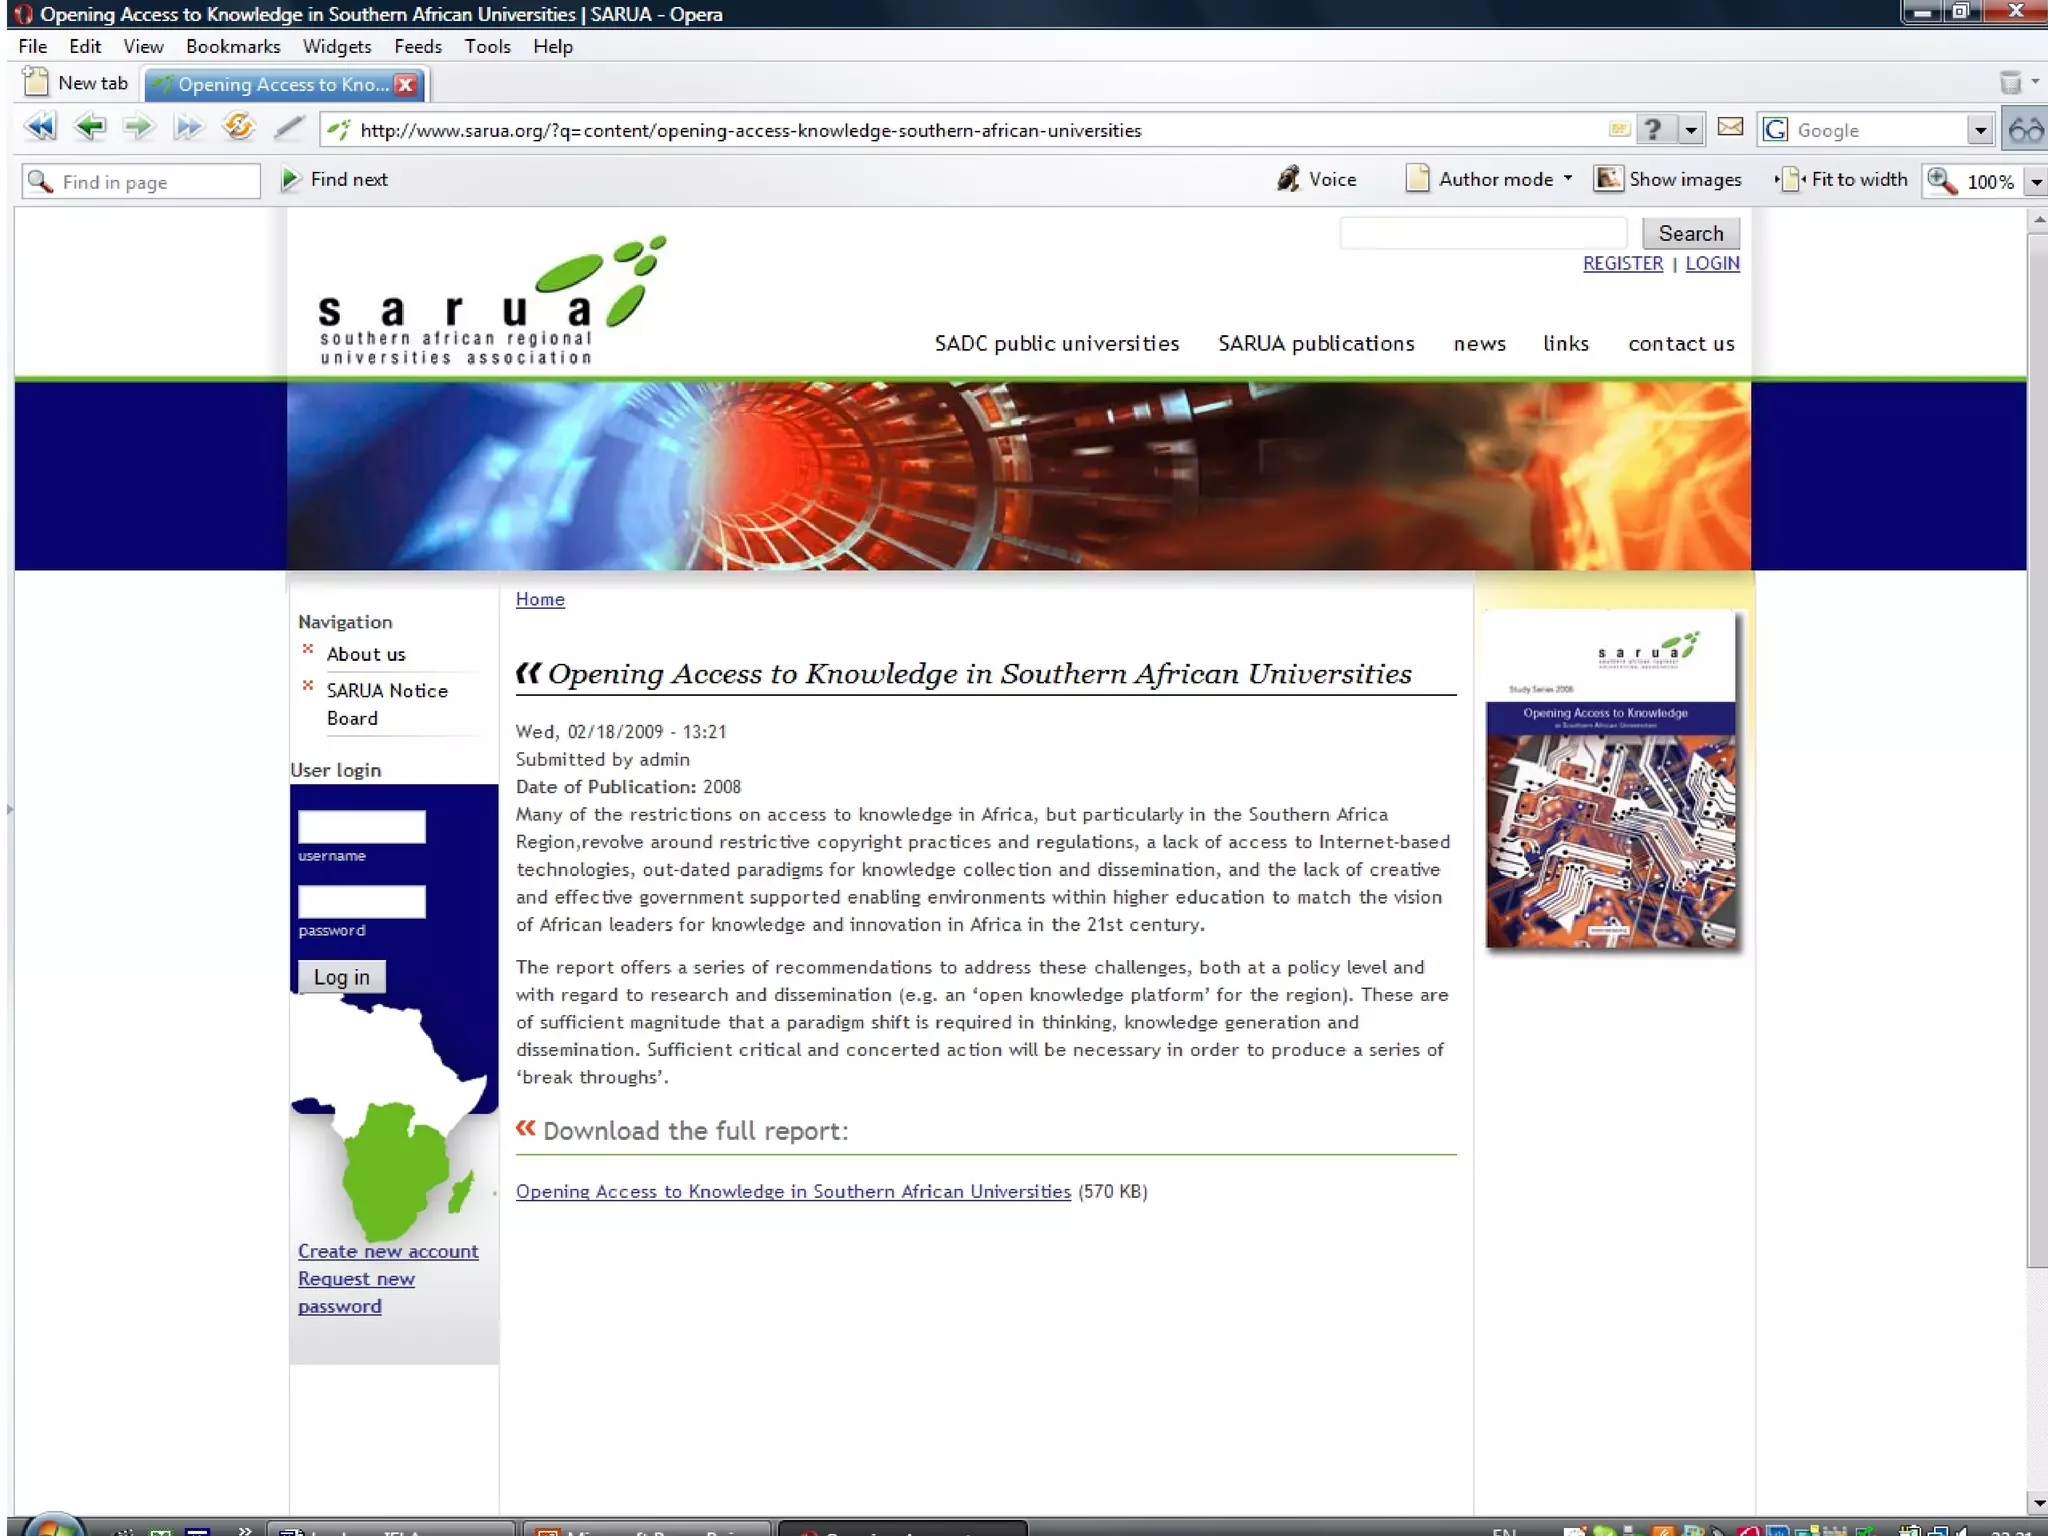Expand the 100% zoom level dropdown
2048x1536 pixels.
click(2036, 182)
